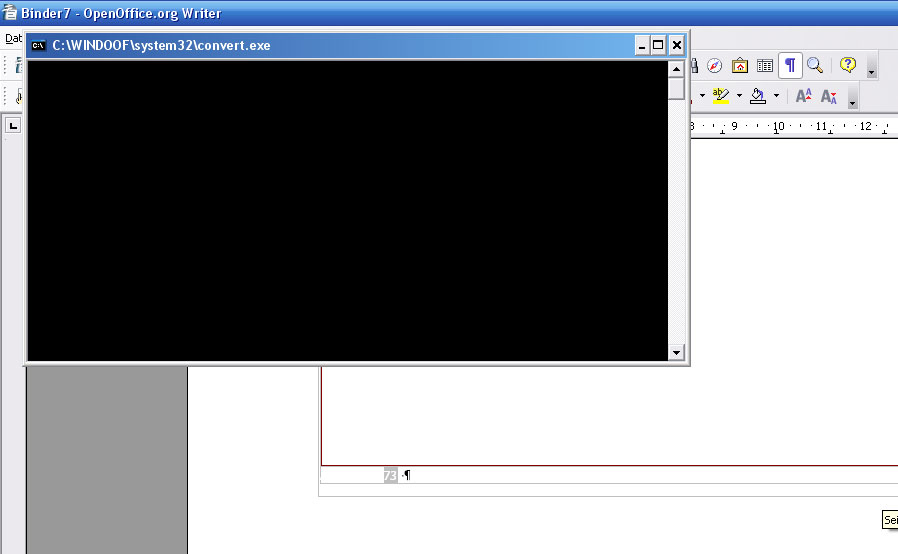Image resolution: width=898 pixels, height=554 pixels.
Task: Apply background color paint bucket
Action: (x=758, y=96)
